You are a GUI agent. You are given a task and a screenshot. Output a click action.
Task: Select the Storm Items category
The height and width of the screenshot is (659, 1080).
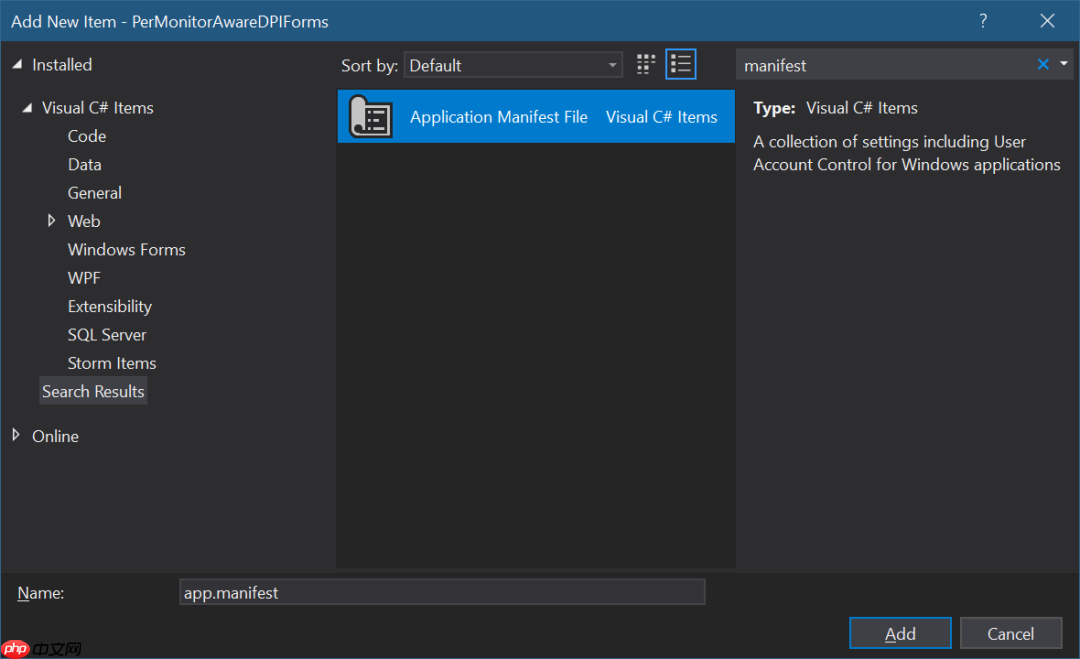tap(112, 363)
